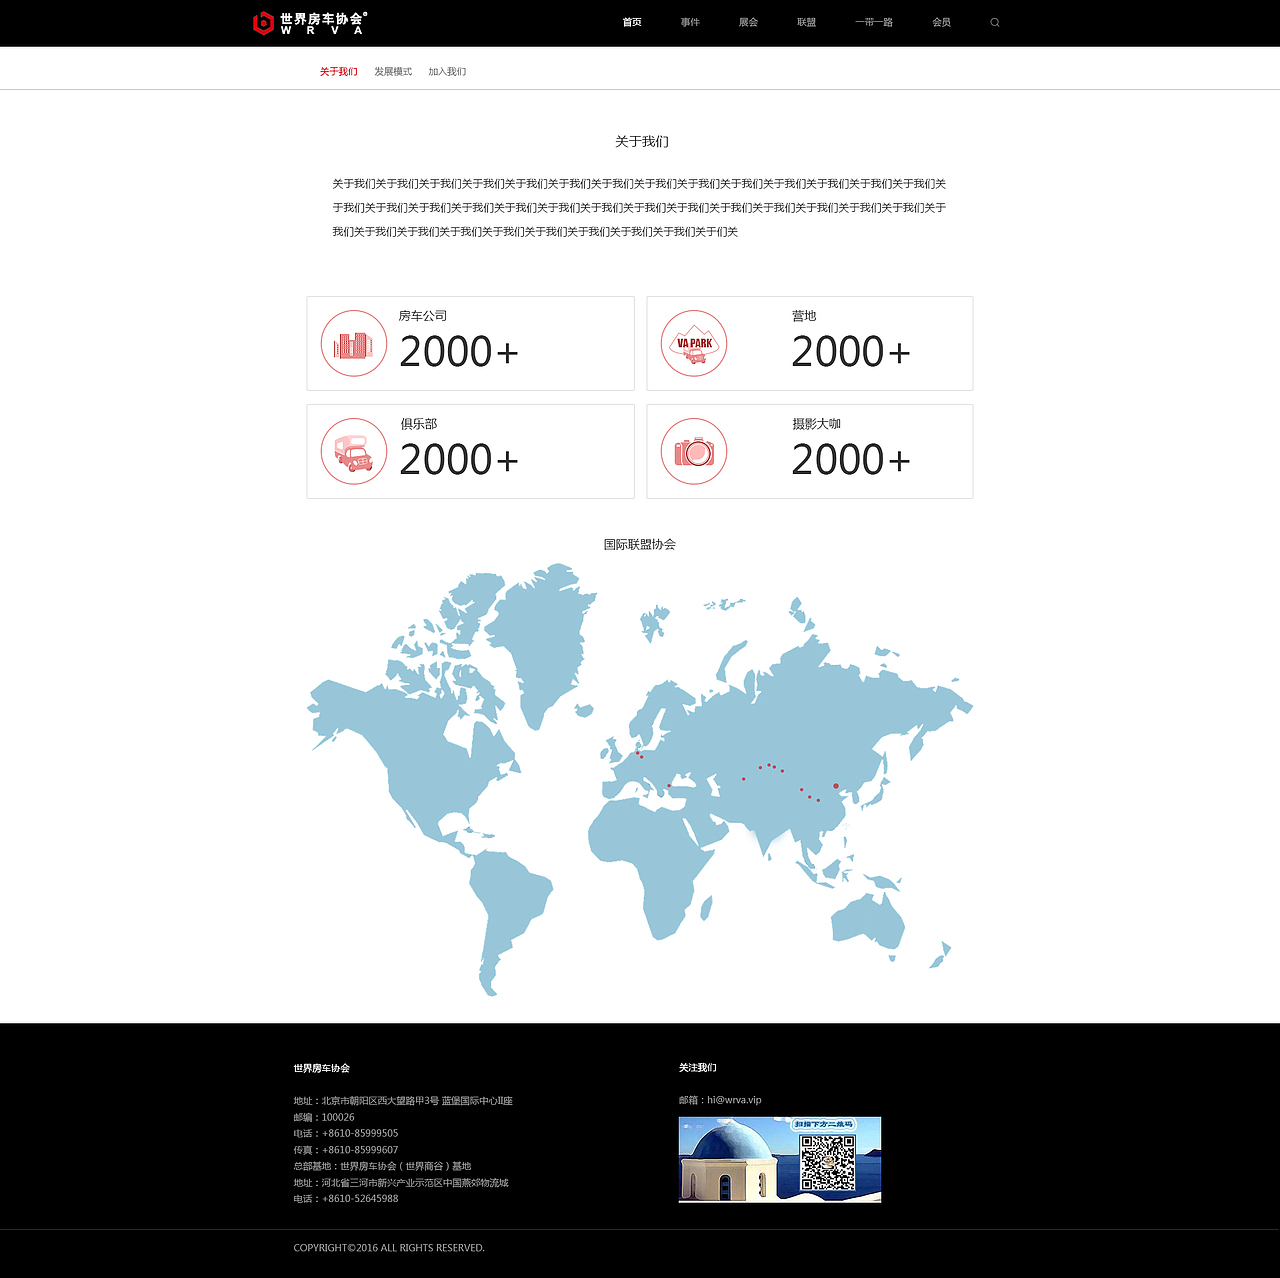Select the 摄影大咖 camera icon

coord(694,451)
